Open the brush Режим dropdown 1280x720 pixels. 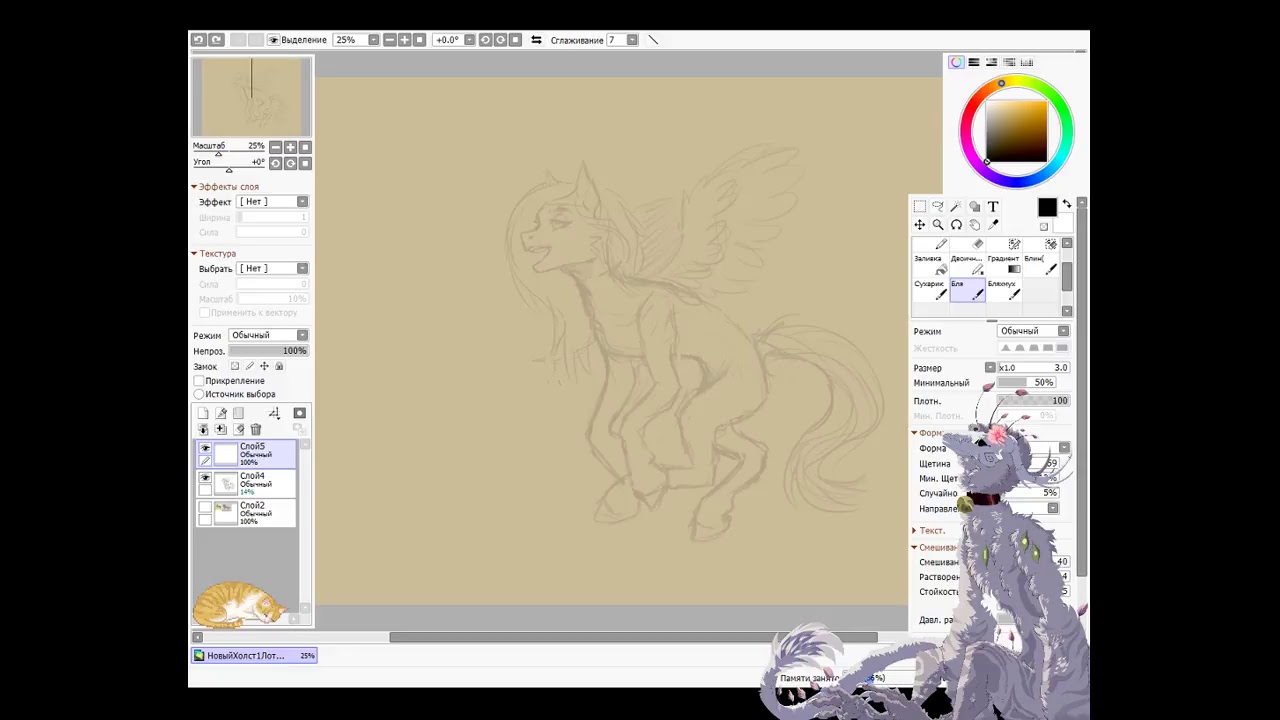pyautogui.click(x=1034, y=331)
